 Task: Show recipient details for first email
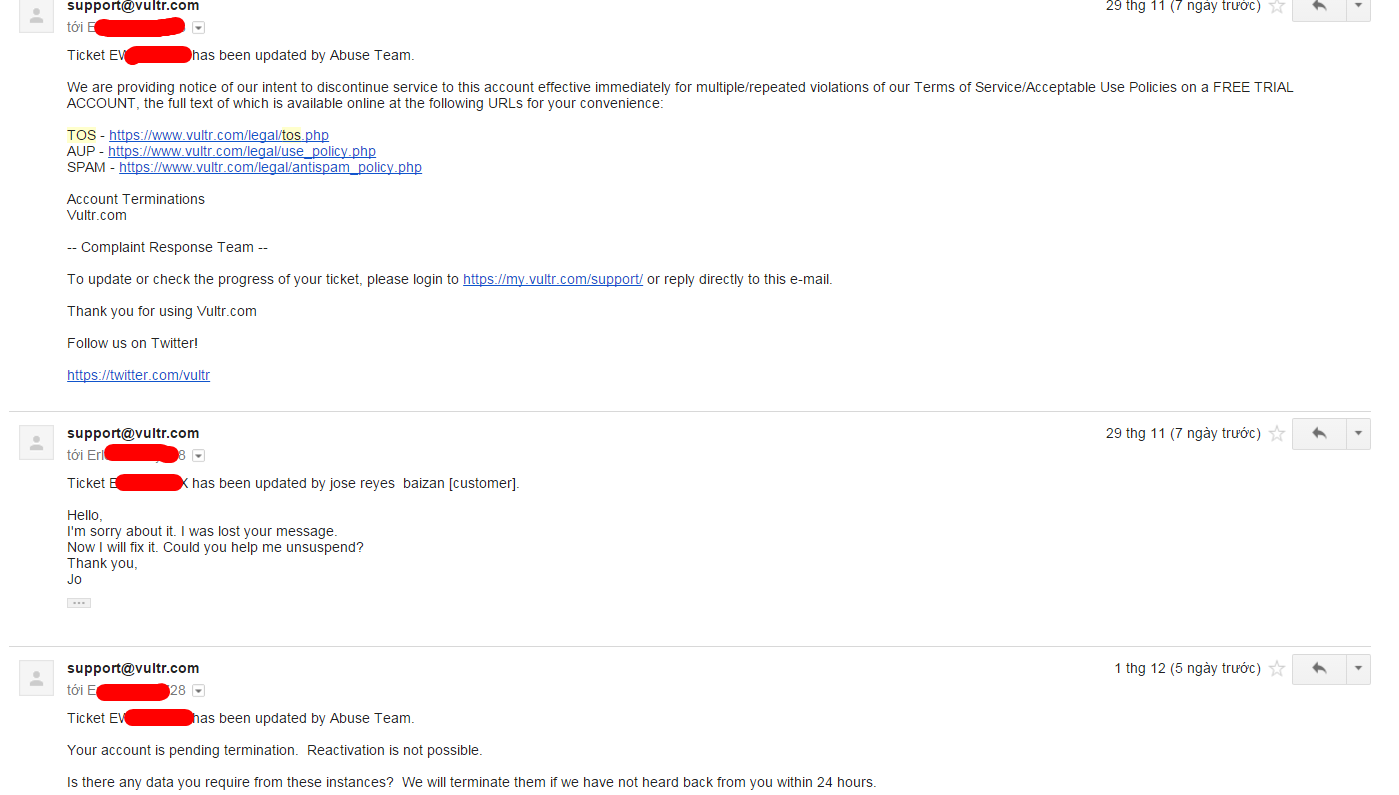tap(198, 27)
